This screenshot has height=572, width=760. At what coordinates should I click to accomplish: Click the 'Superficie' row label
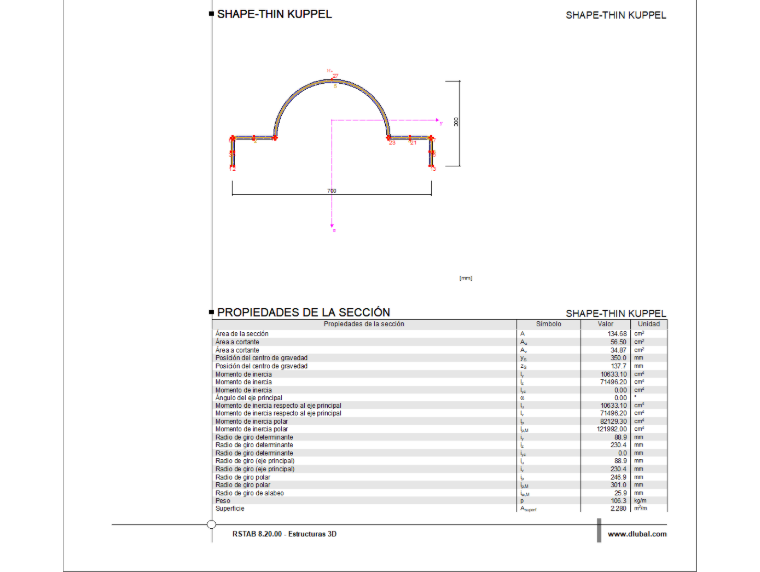click(x=230, y=508)
